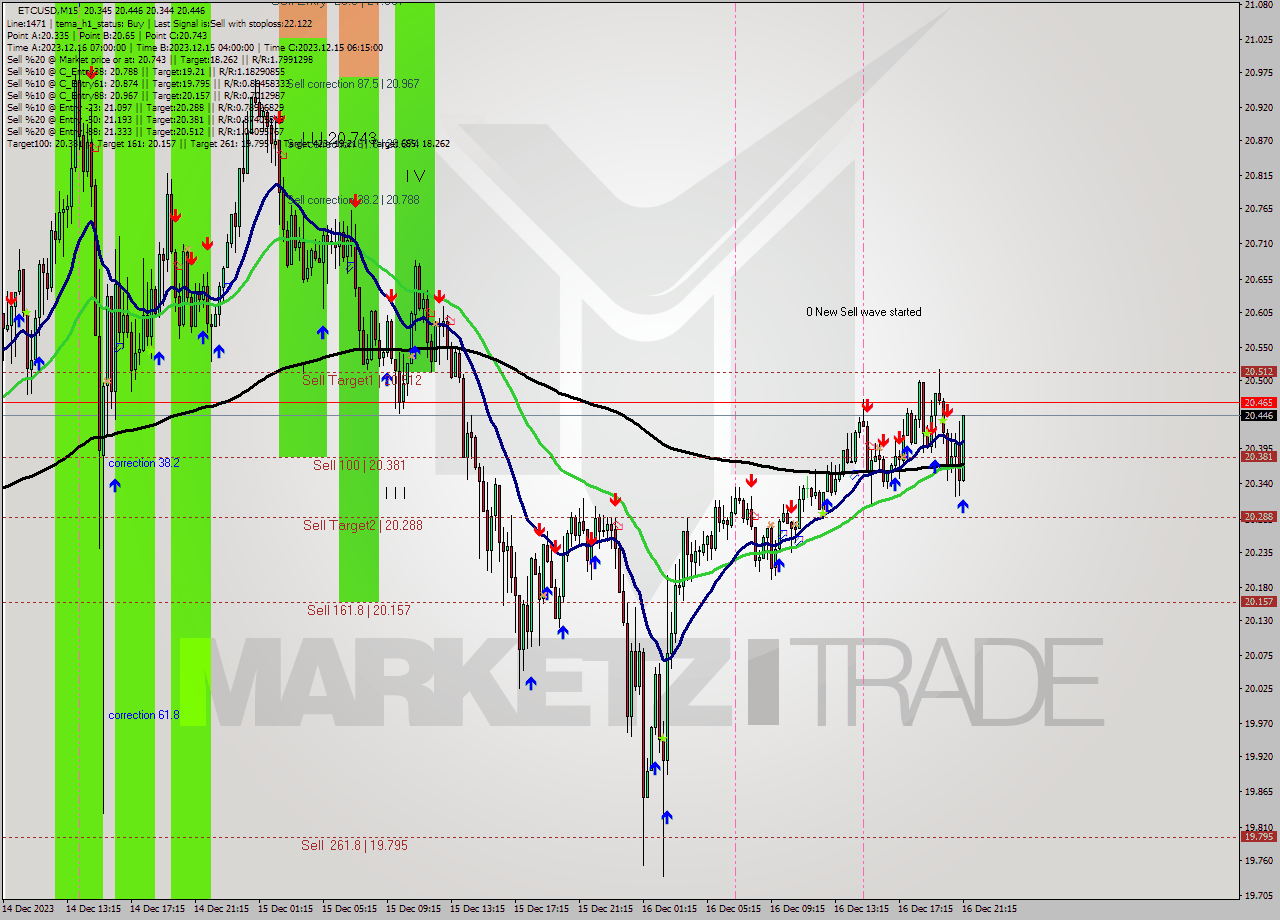Click the red 20.465 price tag
This screenshot has height=920, width=1280.
1258,402
